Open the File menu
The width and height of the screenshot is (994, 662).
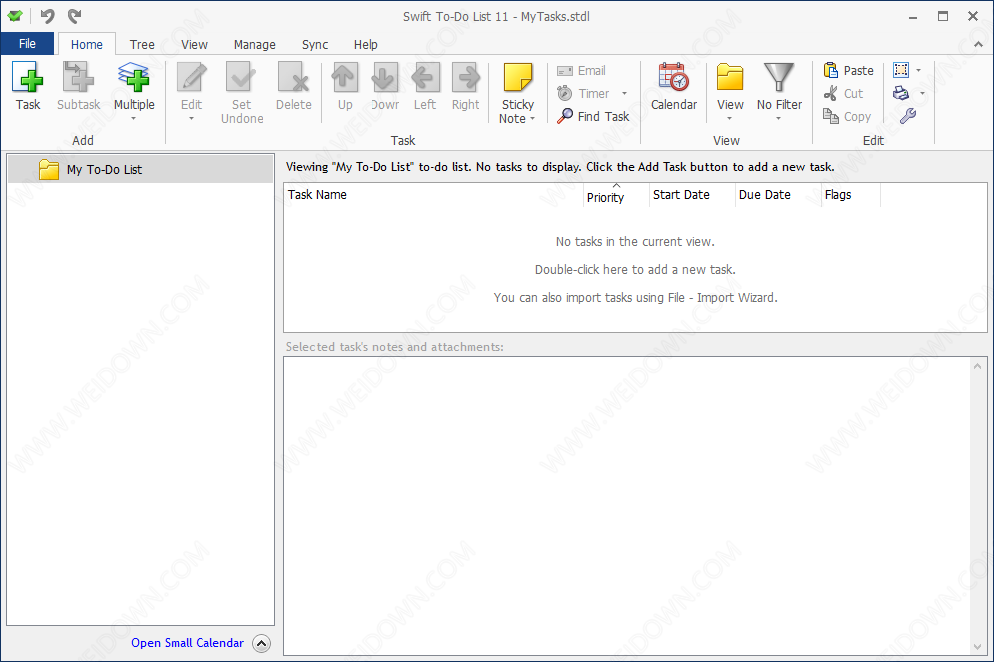(x=27, y=44)
